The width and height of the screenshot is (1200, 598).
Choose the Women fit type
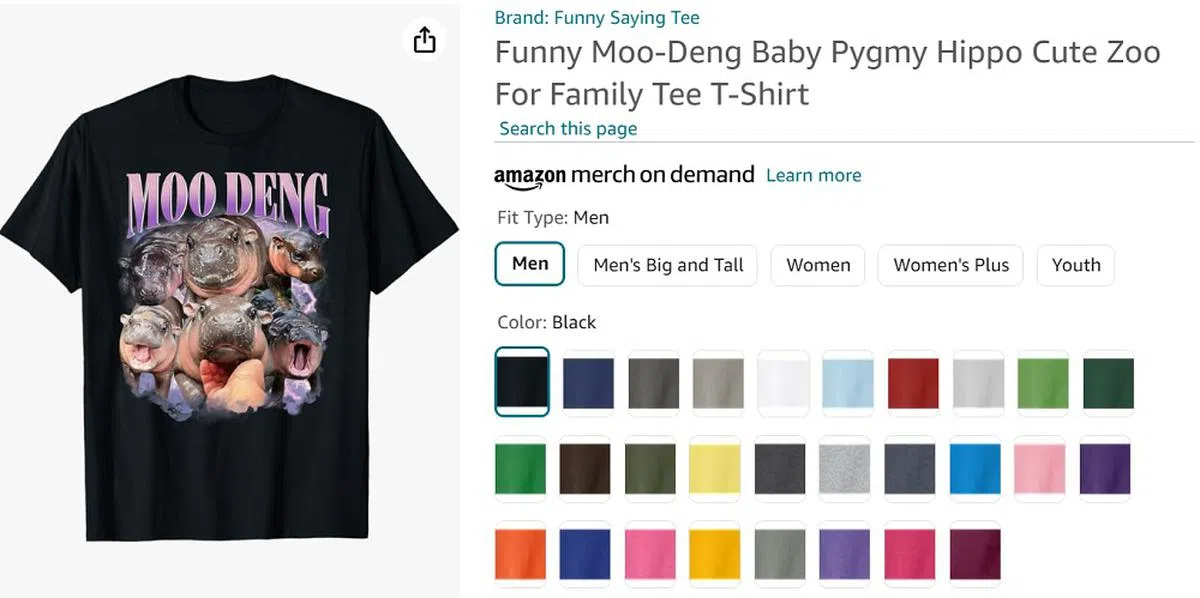coord(818,265)
